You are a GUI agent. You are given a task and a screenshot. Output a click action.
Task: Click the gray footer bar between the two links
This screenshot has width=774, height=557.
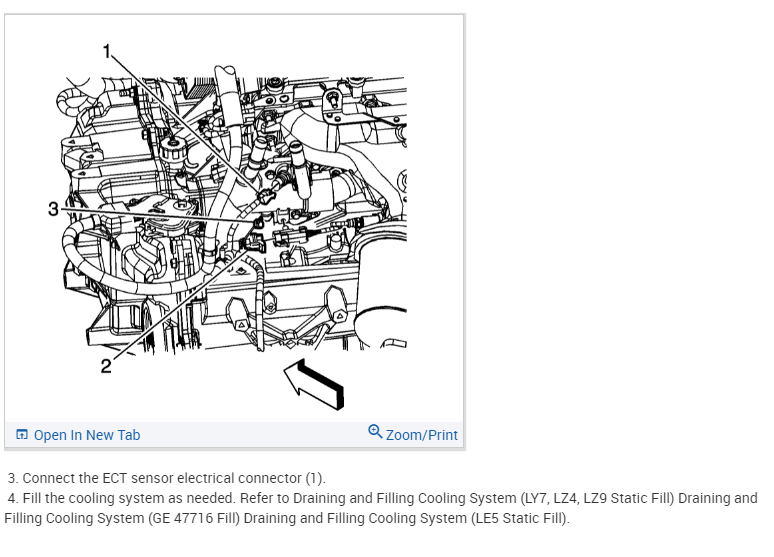pos(254,435)
